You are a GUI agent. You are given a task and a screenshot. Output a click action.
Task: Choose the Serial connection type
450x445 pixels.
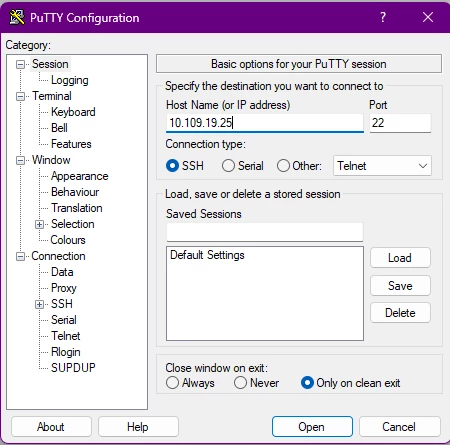click(228, 166)
